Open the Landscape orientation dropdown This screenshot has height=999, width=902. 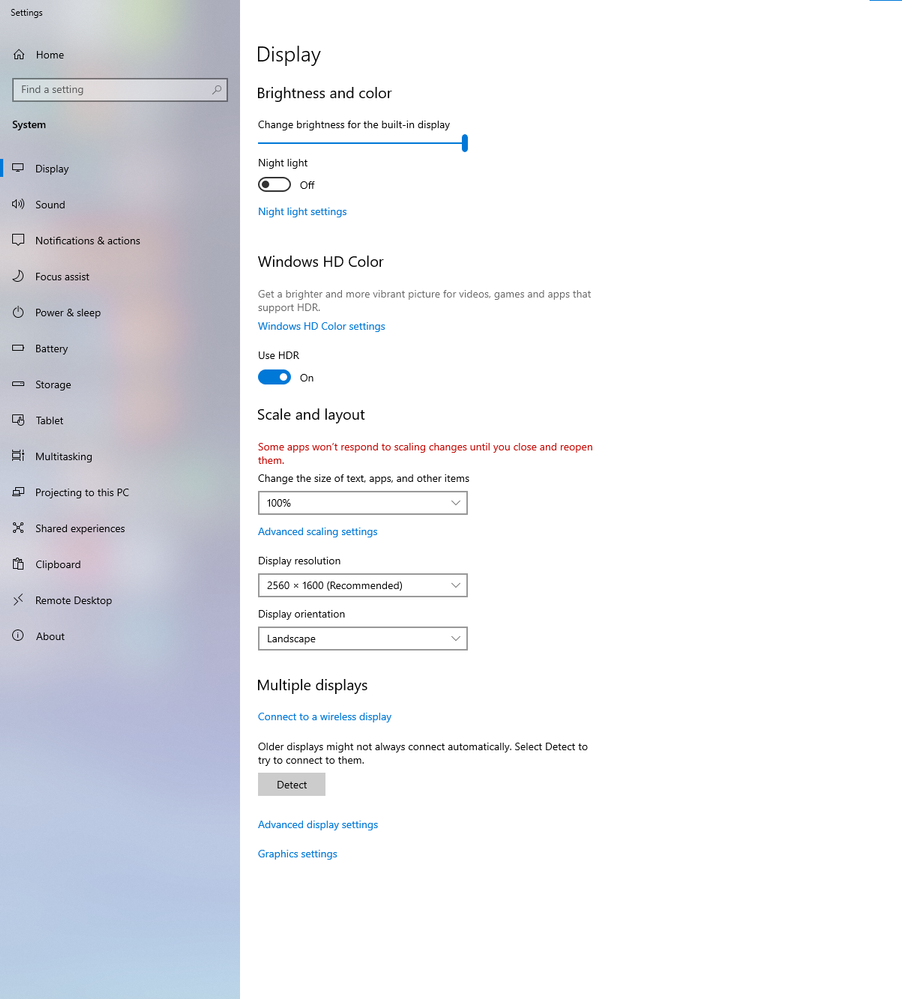click(362, 638)
